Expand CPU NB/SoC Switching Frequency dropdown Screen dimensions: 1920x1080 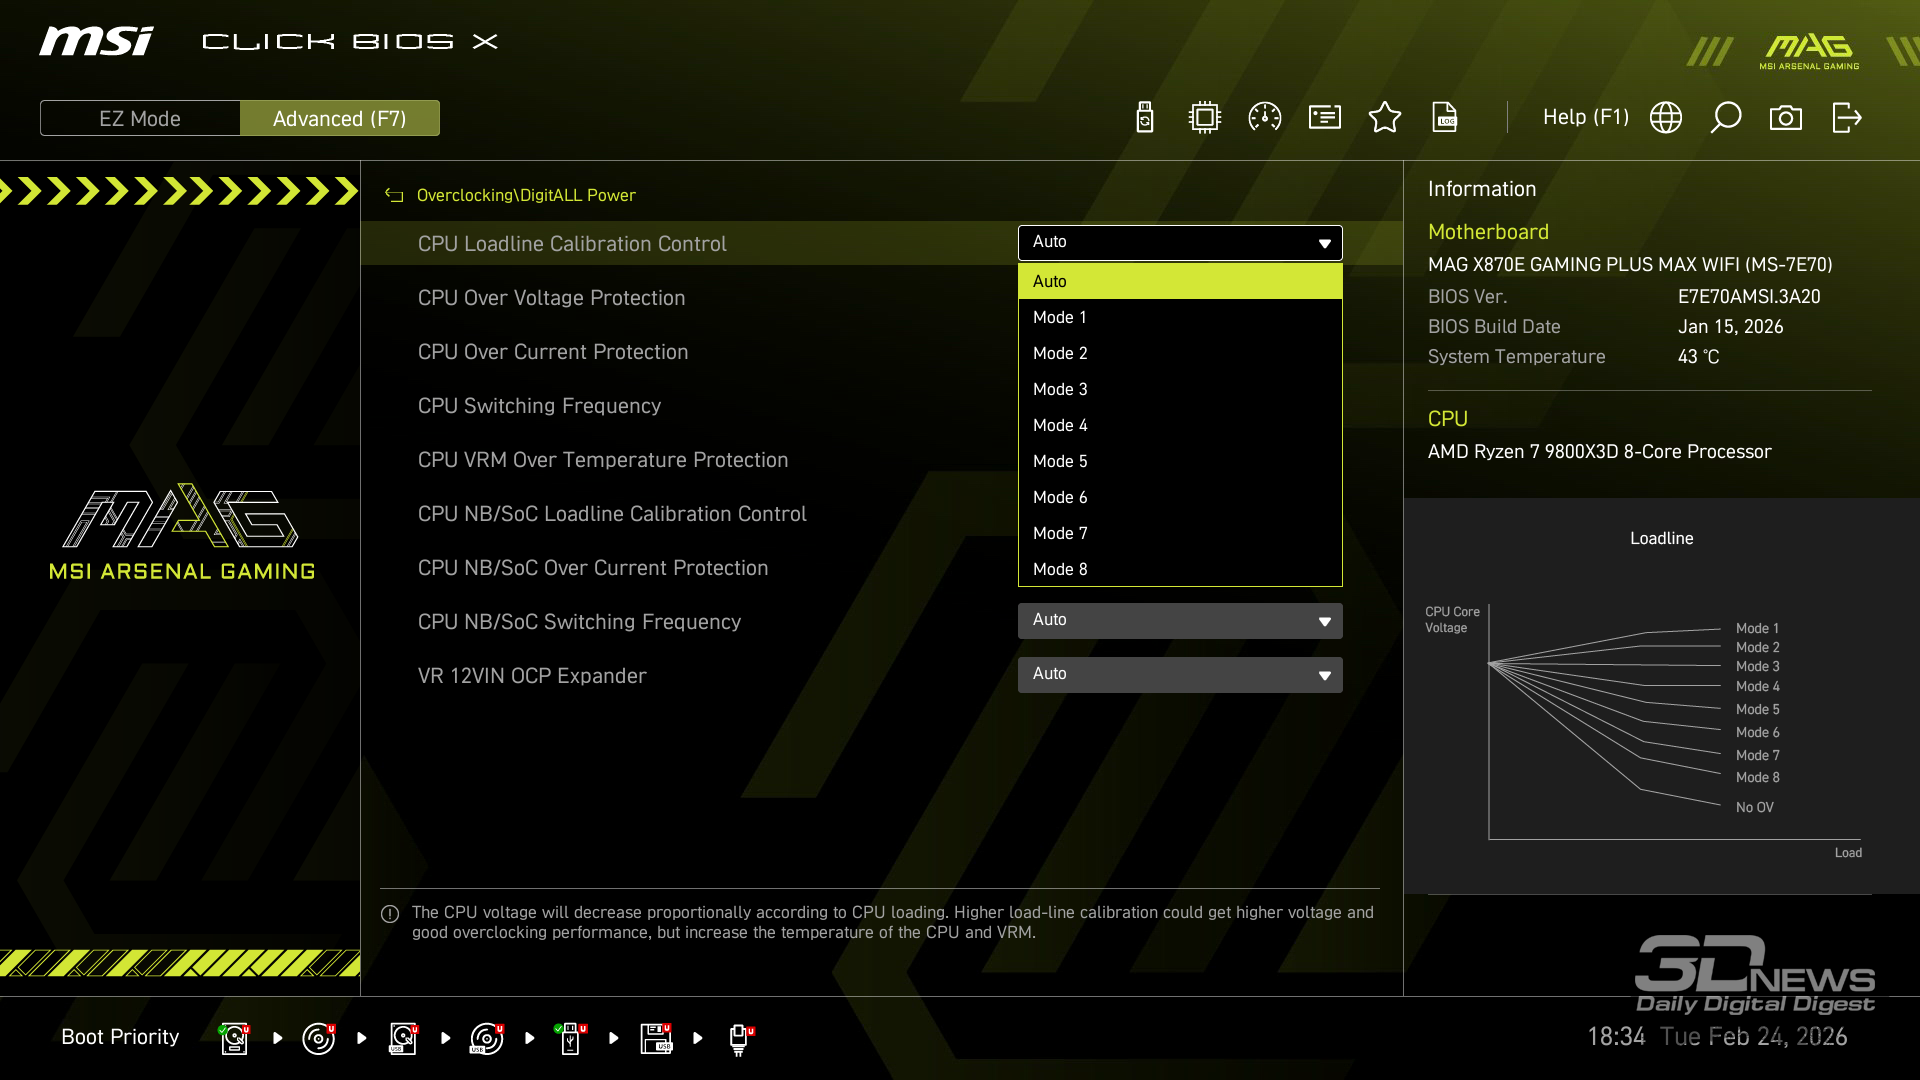pos(1180,621)
